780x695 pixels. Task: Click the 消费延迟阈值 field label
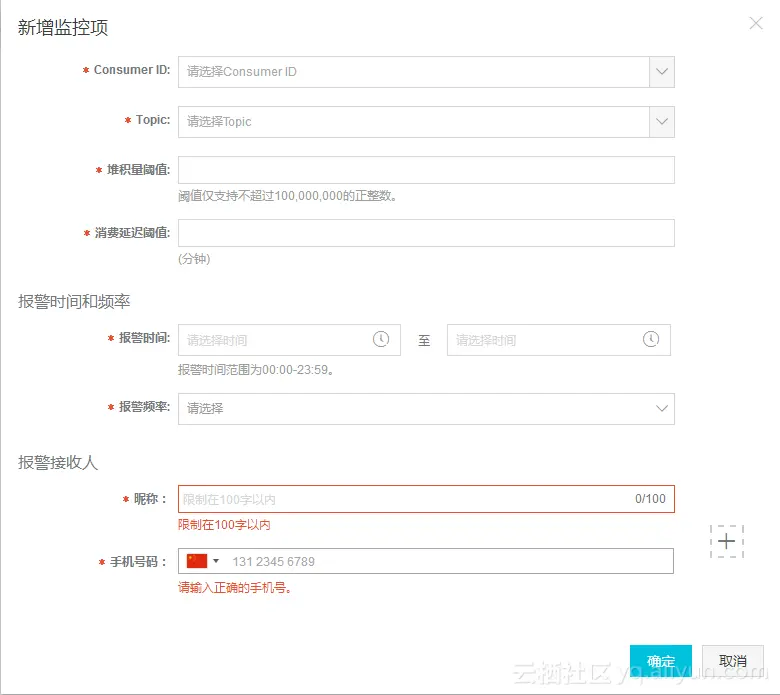[132, 233]
